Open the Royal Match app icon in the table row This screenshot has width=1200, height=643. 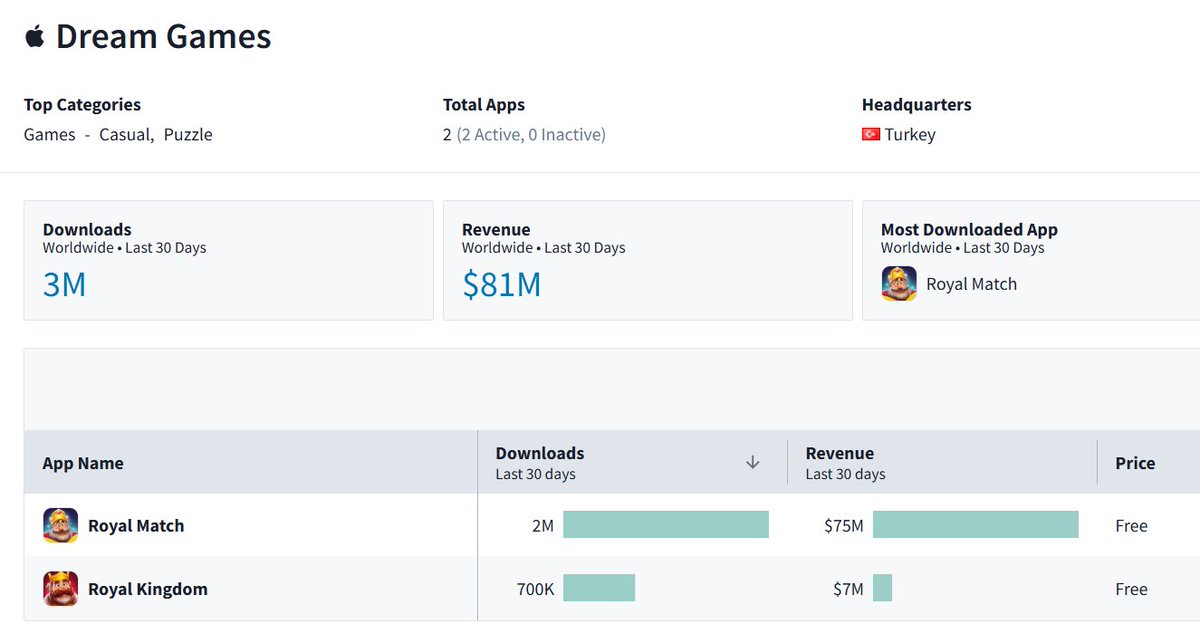60,525
